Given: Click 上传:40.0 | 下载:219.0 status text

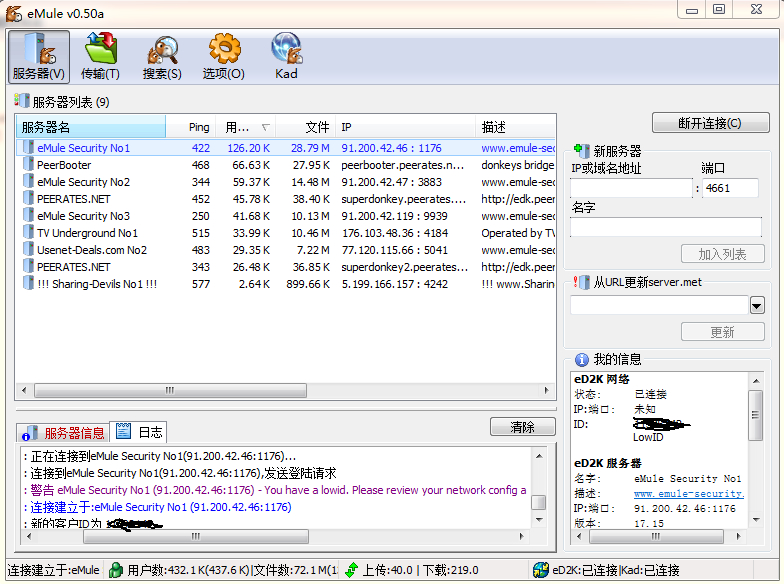Looking at the screenshot, I should click(420, 570).
